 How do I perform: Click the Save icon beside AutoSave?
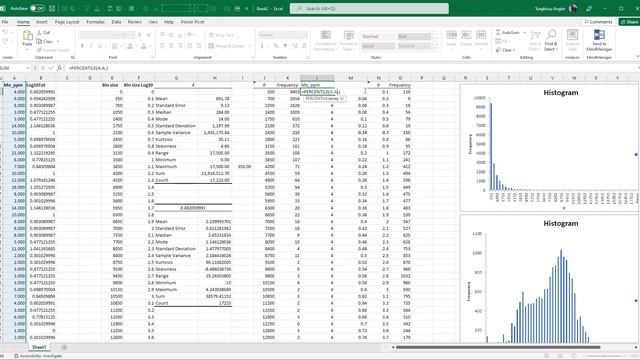coord(52,8)
